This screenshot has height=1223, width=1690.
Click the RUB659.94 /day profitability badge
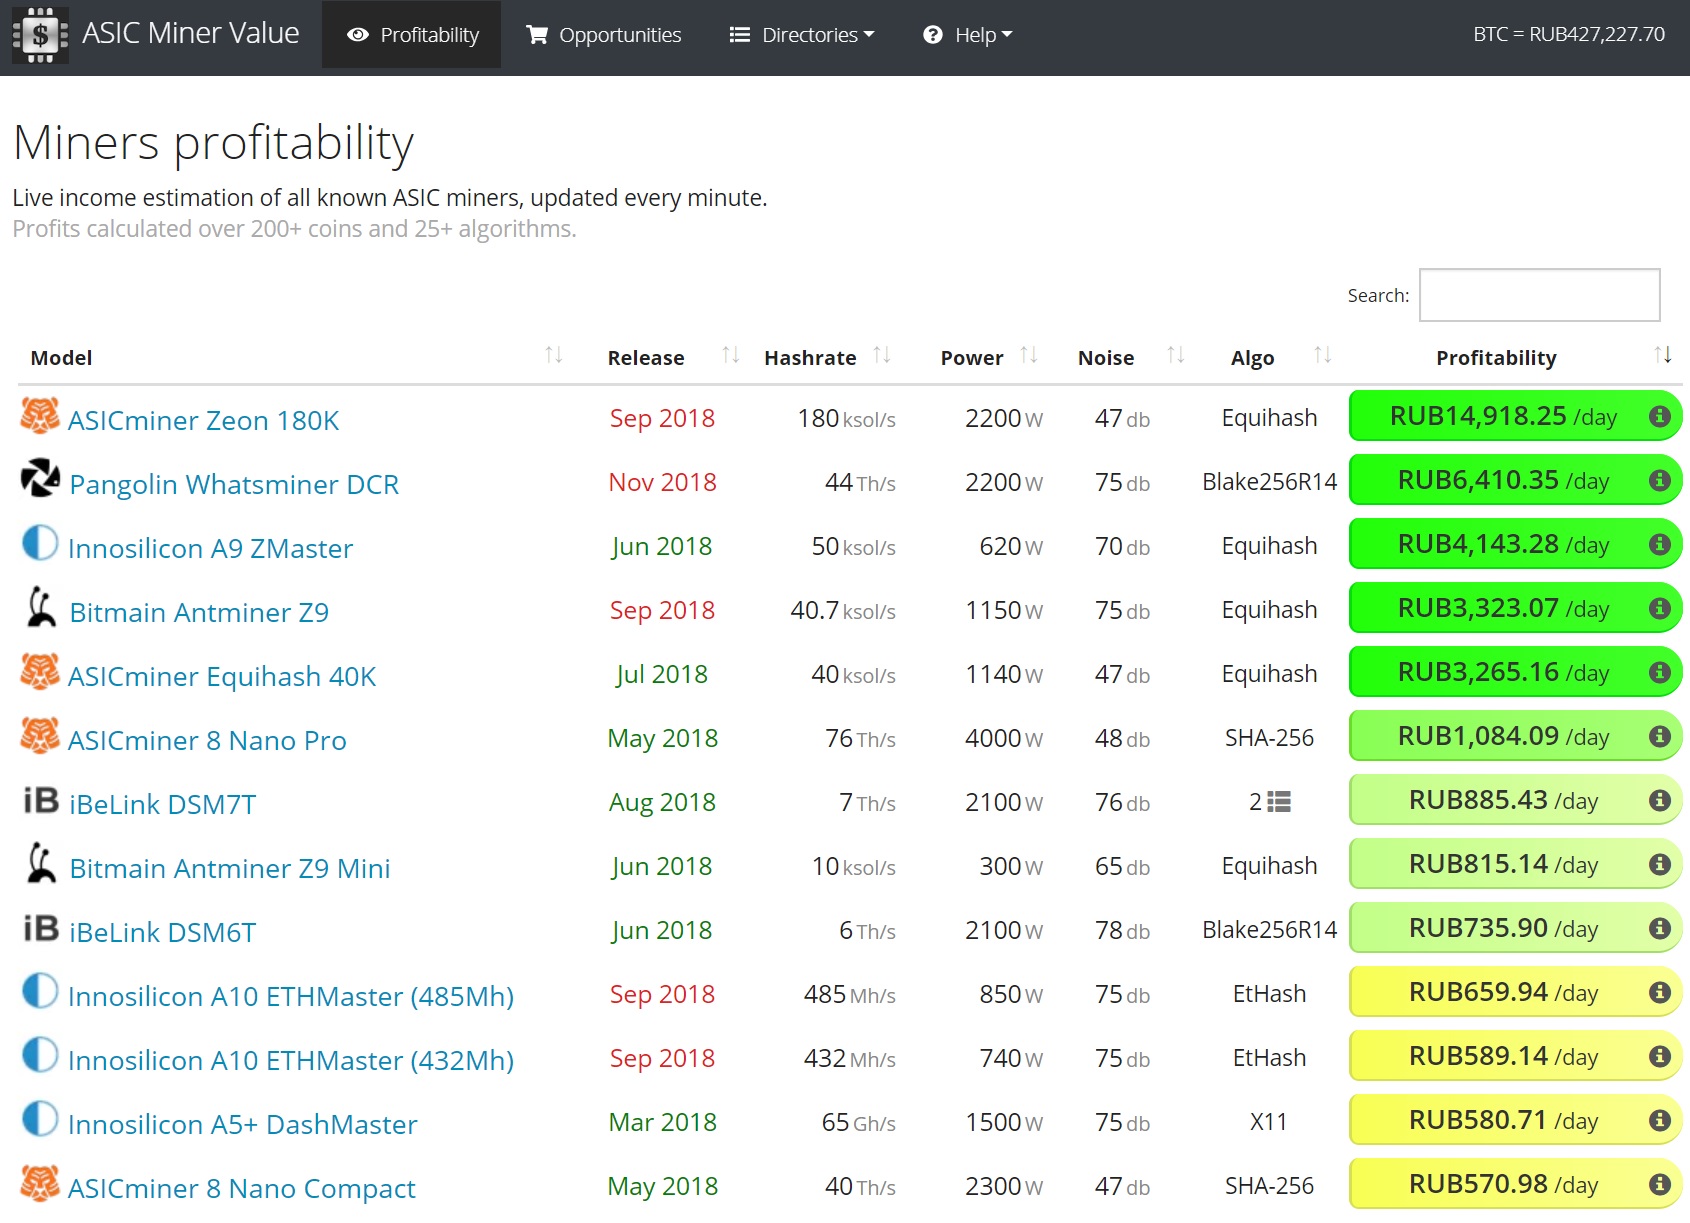[1515, 992]
